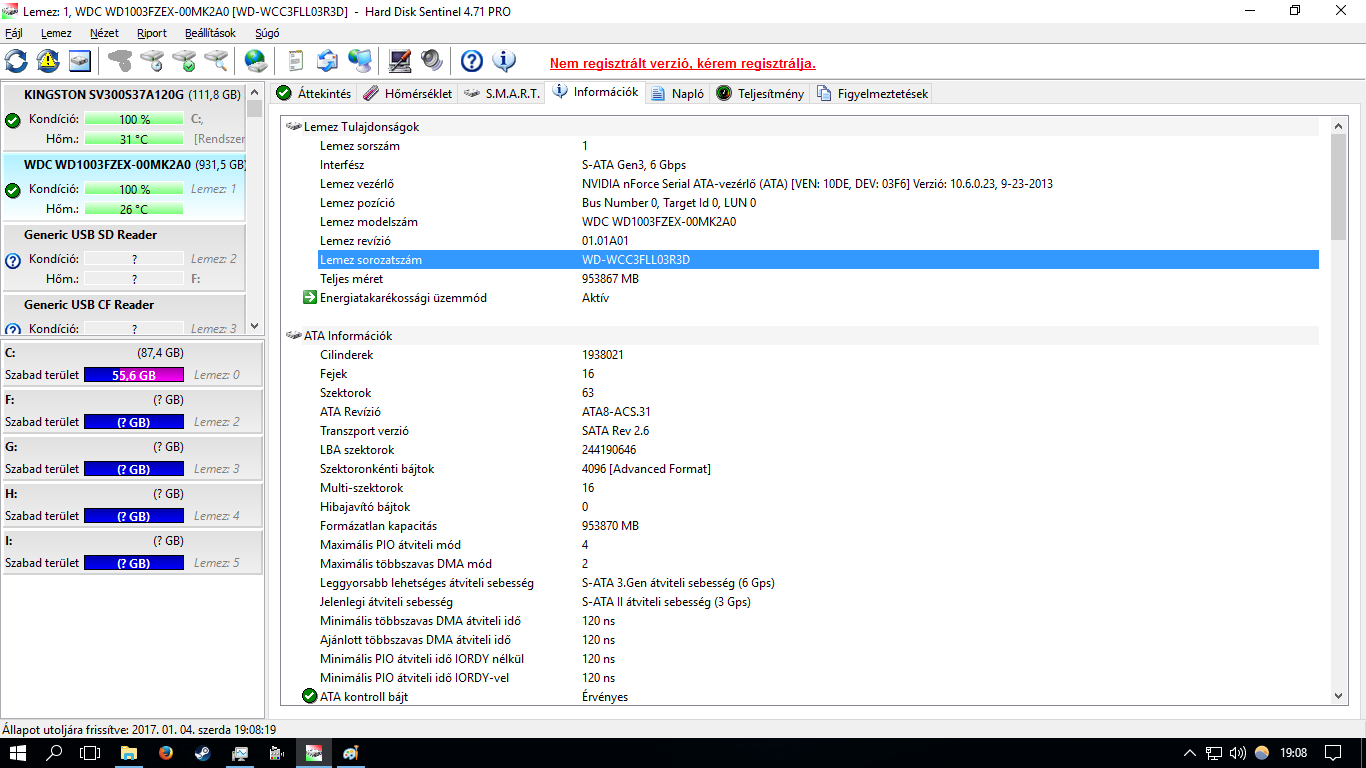Open the Lemez menu
The image size is (1366, 768).
[56, 33]
